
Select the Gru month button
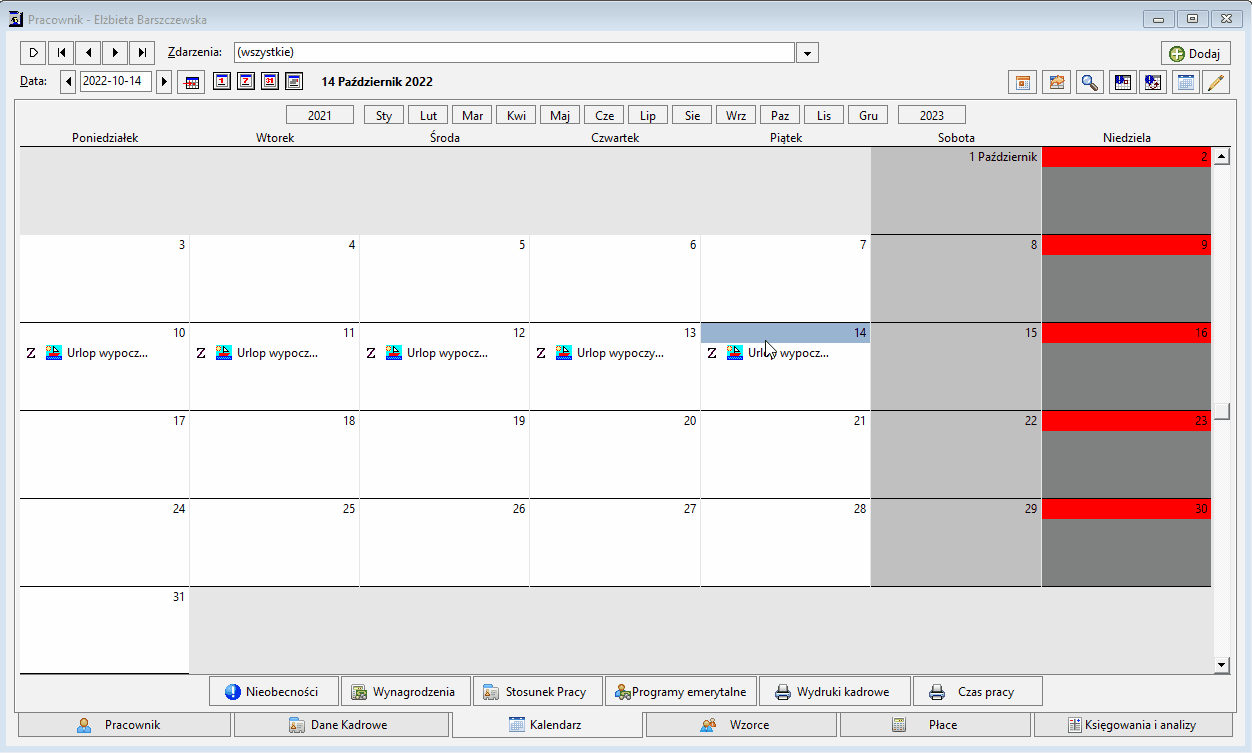tap(868, 115)
